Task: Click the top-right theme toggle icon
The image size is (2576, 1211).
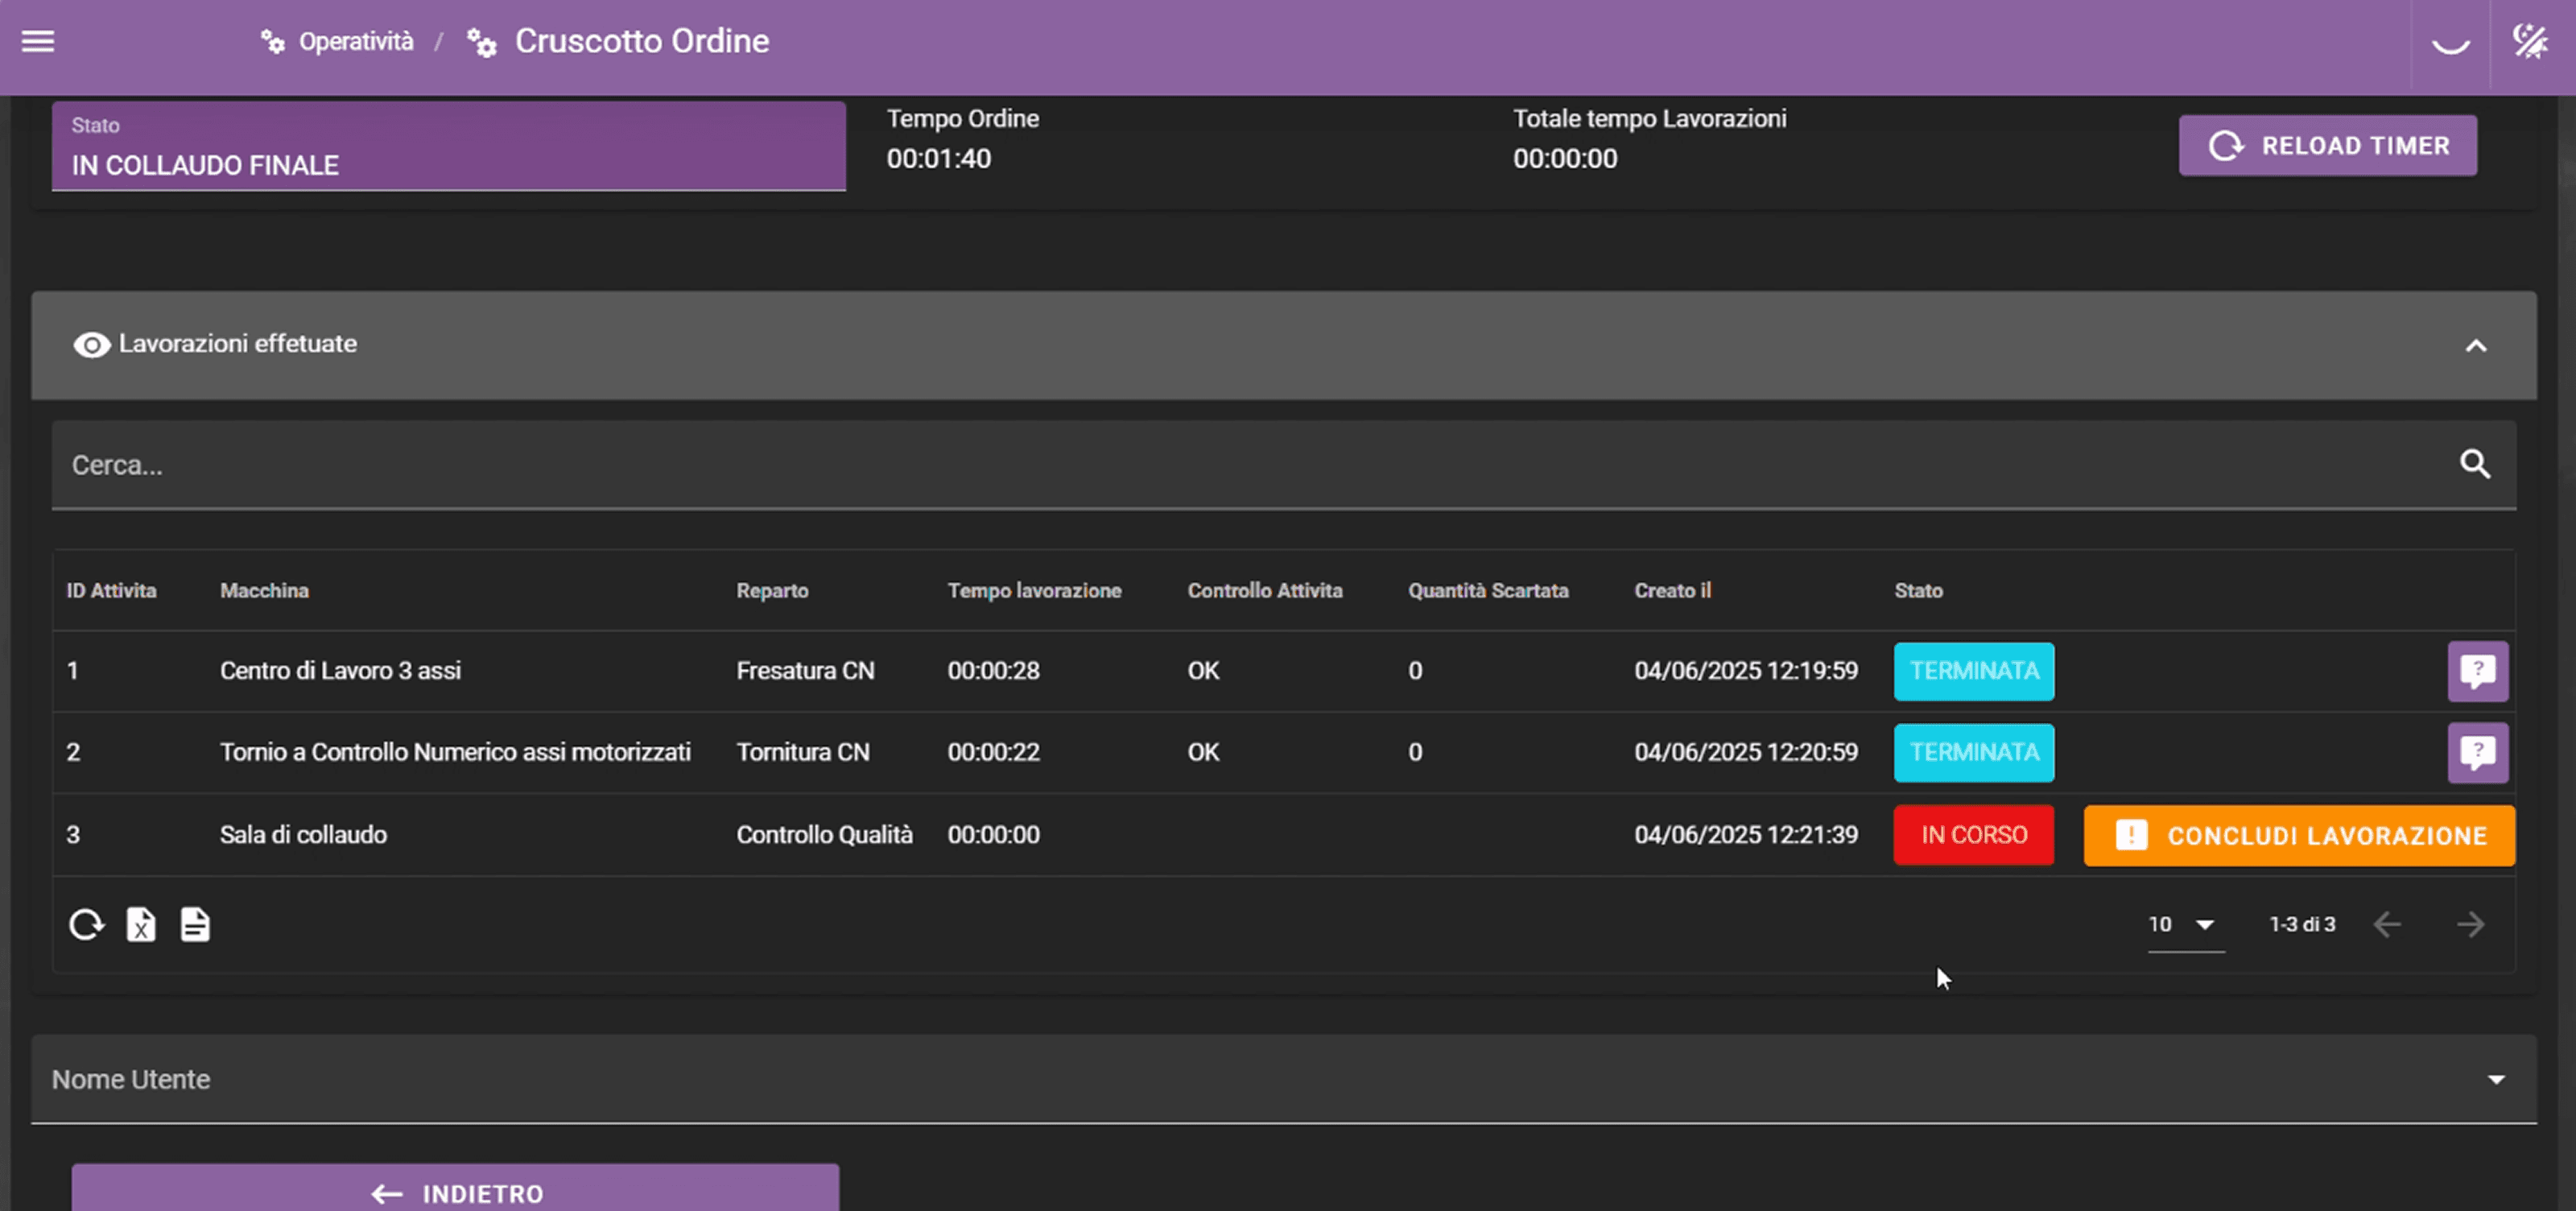Action: tap(2530, 42)
